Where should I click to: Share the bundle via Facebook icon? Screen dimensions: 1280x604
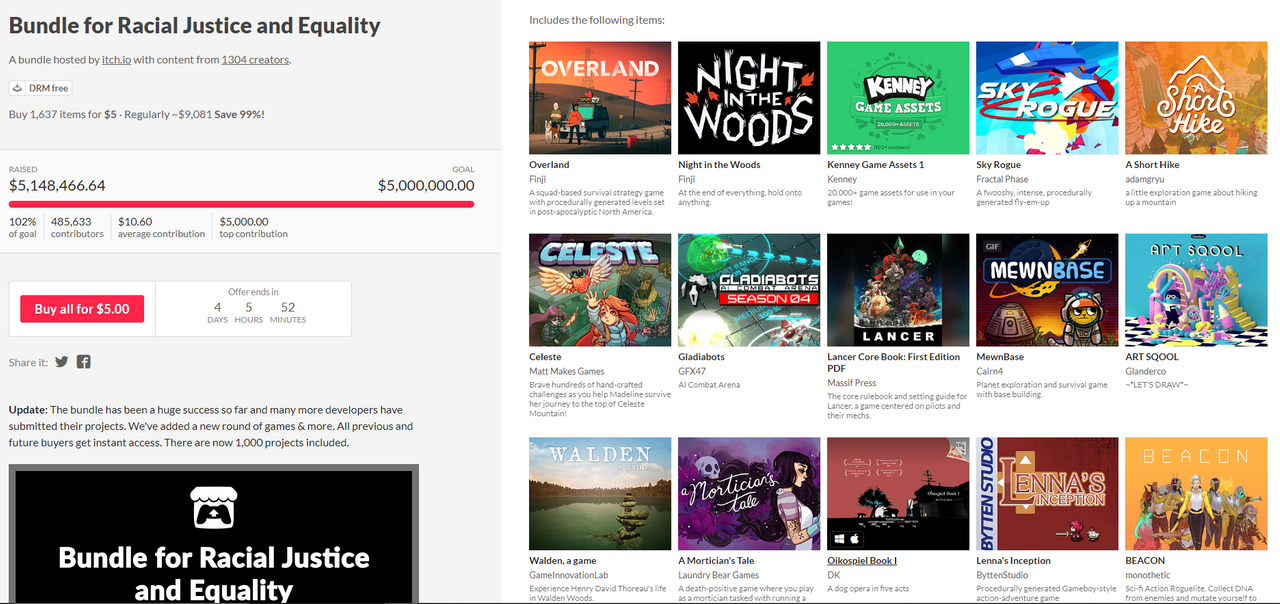tap(84, 362)
